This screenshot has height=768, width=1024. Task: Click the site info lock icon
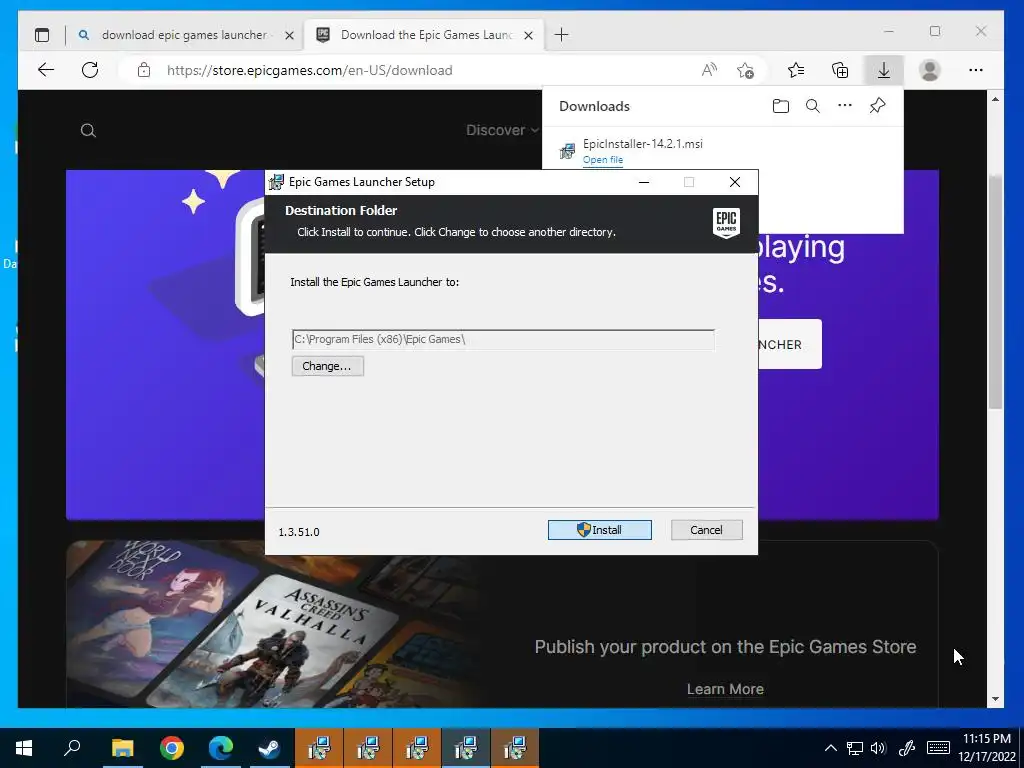point(144,70)
